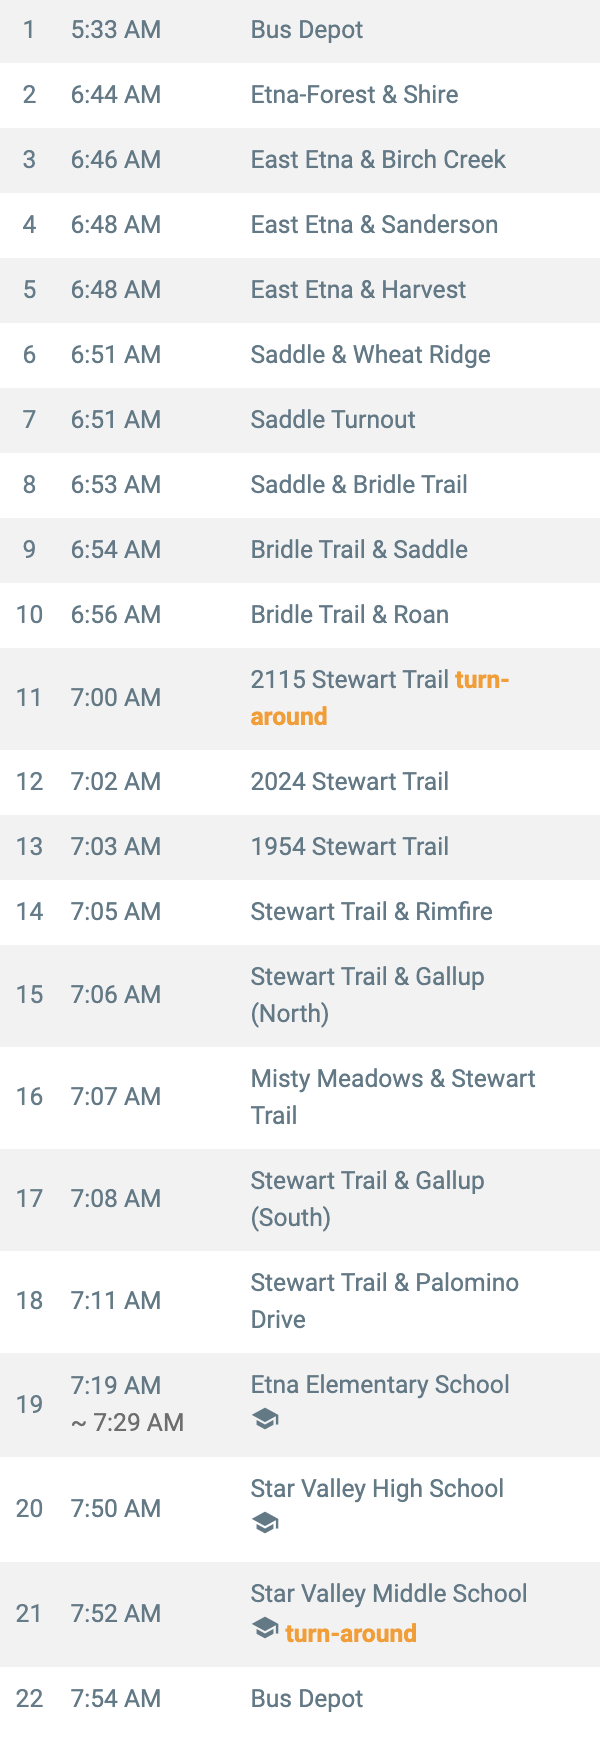The image size is (600, 1742).
Task: Open the Saddle Turnout stop row
Action: click(x=300, y=420)
